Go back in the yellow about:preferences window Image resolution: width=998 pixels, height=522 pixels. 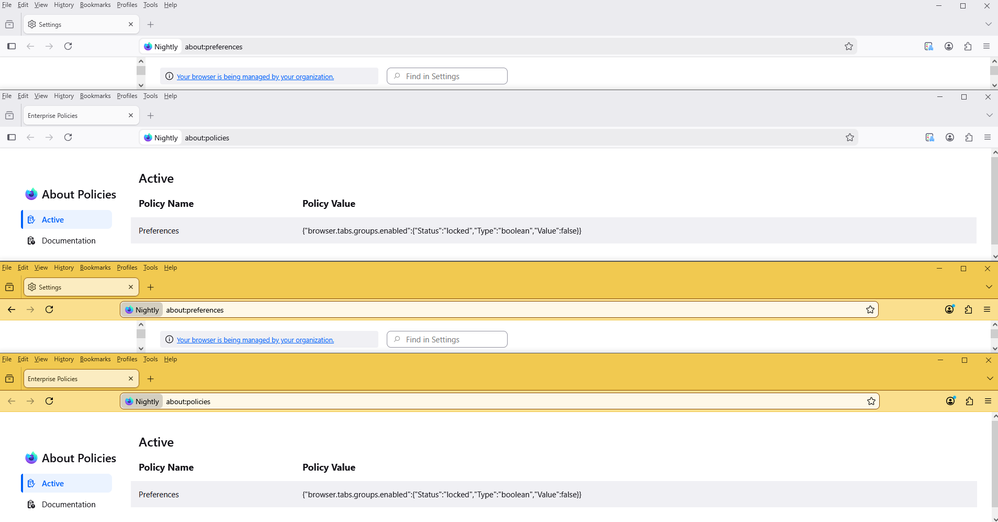coord(11,310)
